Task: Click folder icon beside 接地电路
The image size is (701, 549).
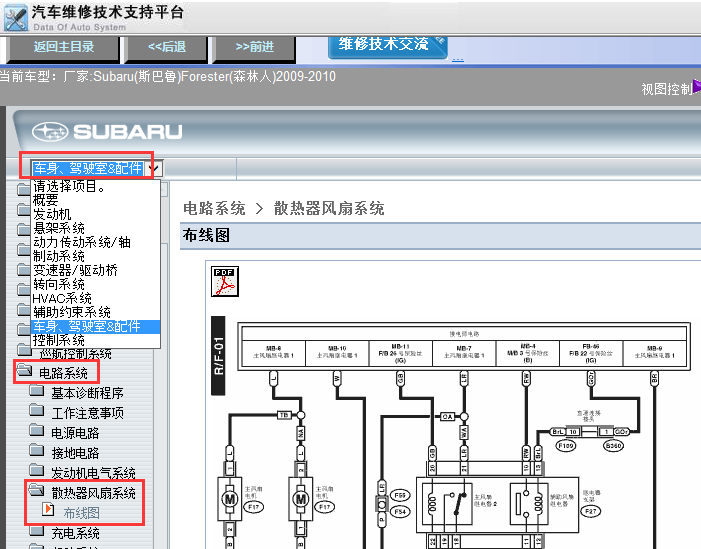Action: pyautogui.click(x=37, y=450)
